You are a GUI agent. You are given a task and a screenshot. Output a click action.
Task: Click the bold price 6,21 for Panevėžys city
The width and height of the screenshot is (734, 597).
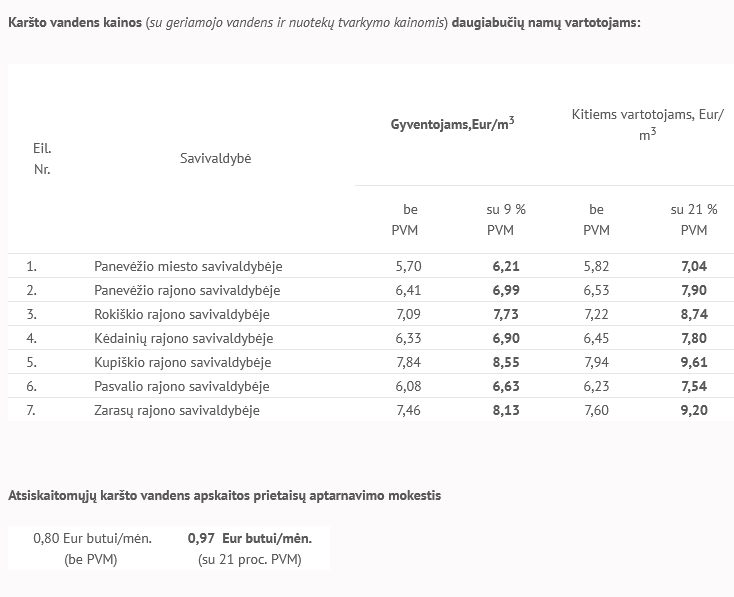pos(506,266)
